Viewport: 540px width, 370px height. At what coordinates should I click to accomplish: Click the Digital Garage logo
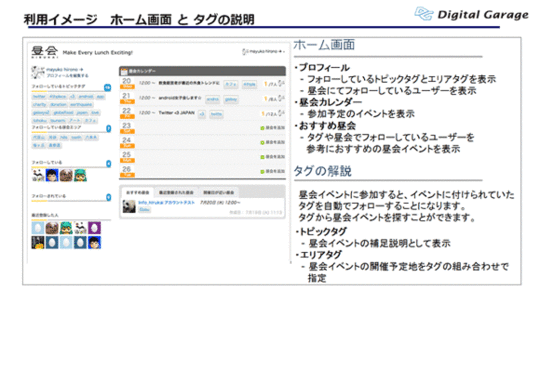(471, 14)
